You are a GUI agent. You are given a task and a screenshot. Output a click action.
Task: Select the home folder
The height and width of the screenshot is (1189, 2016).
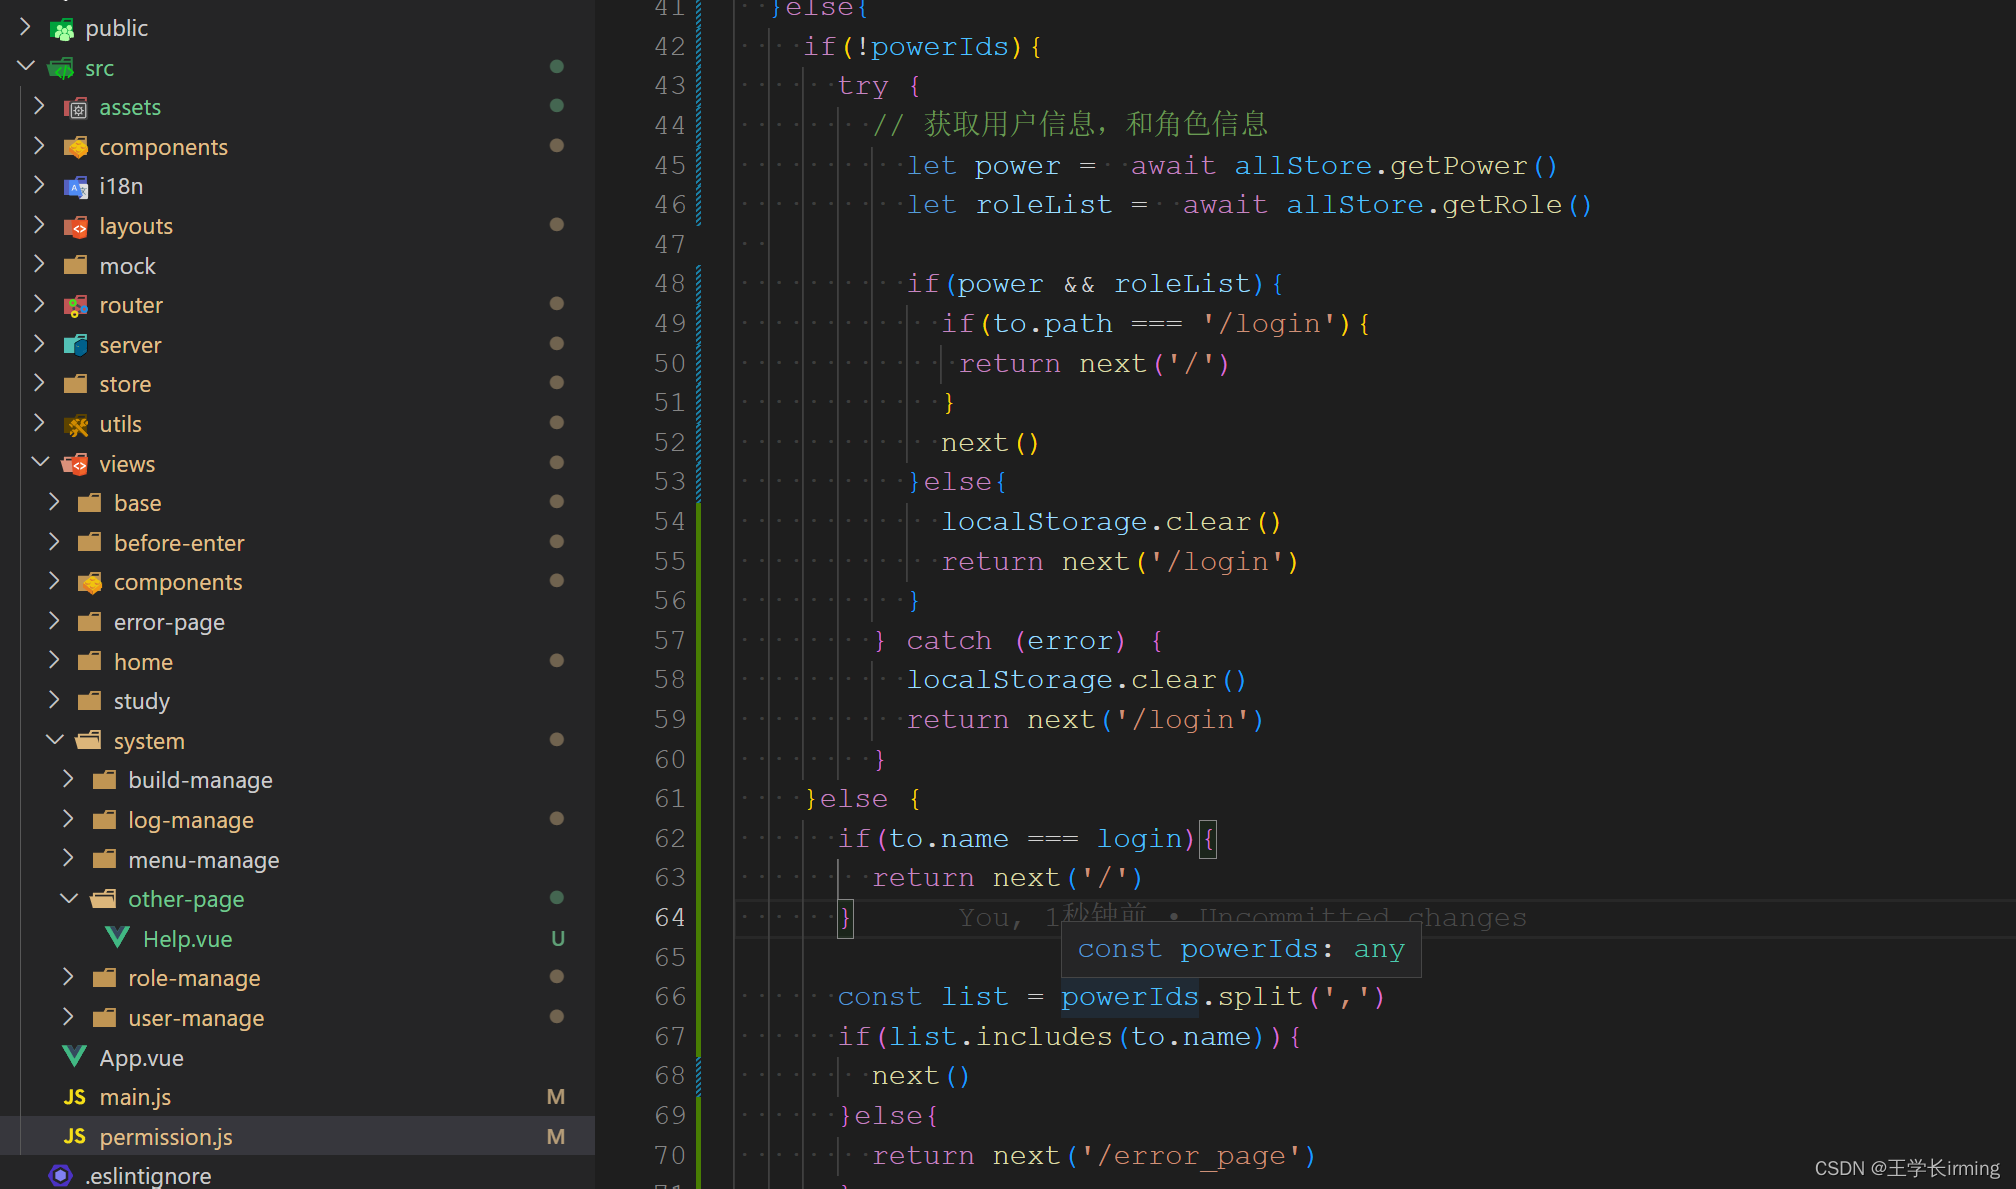click(x=143, y=662)
